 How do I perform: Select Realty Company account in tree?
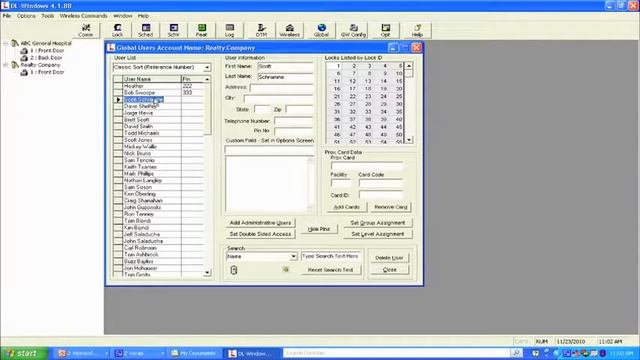[40, 65]
